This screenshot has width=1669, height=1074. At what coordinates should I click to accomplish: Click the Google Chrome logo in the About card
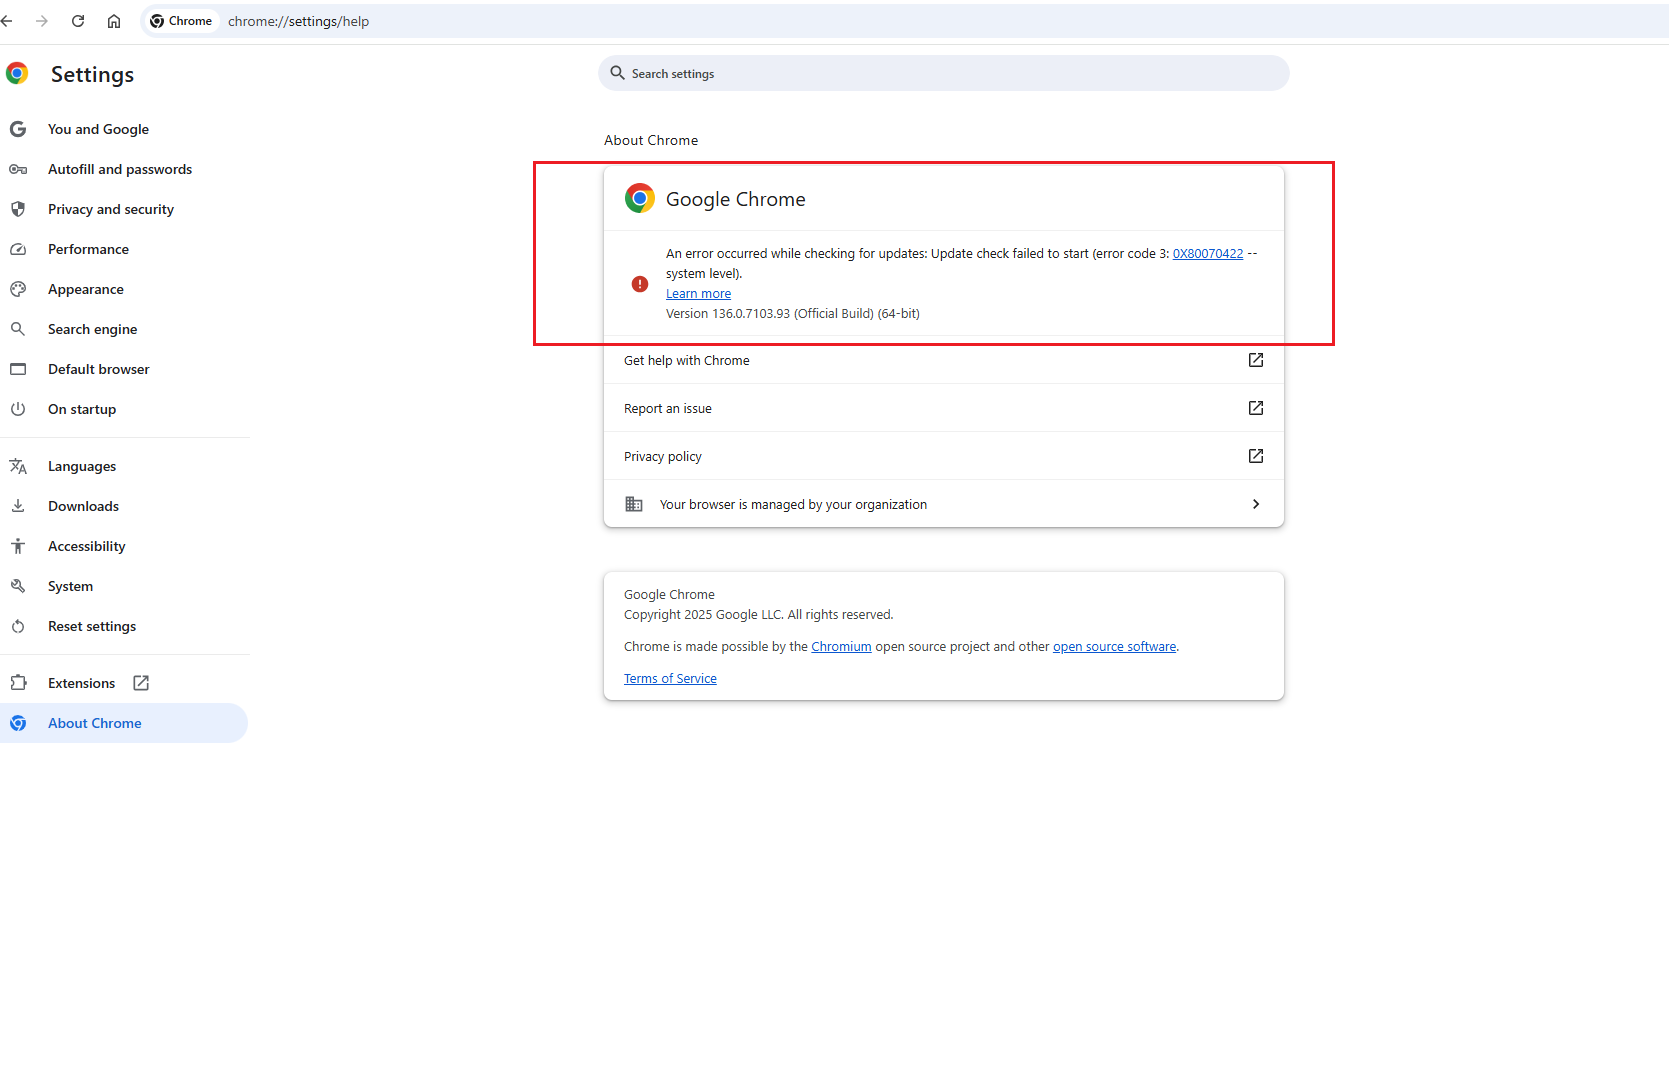pyautogui.click(x=640, y=198)
